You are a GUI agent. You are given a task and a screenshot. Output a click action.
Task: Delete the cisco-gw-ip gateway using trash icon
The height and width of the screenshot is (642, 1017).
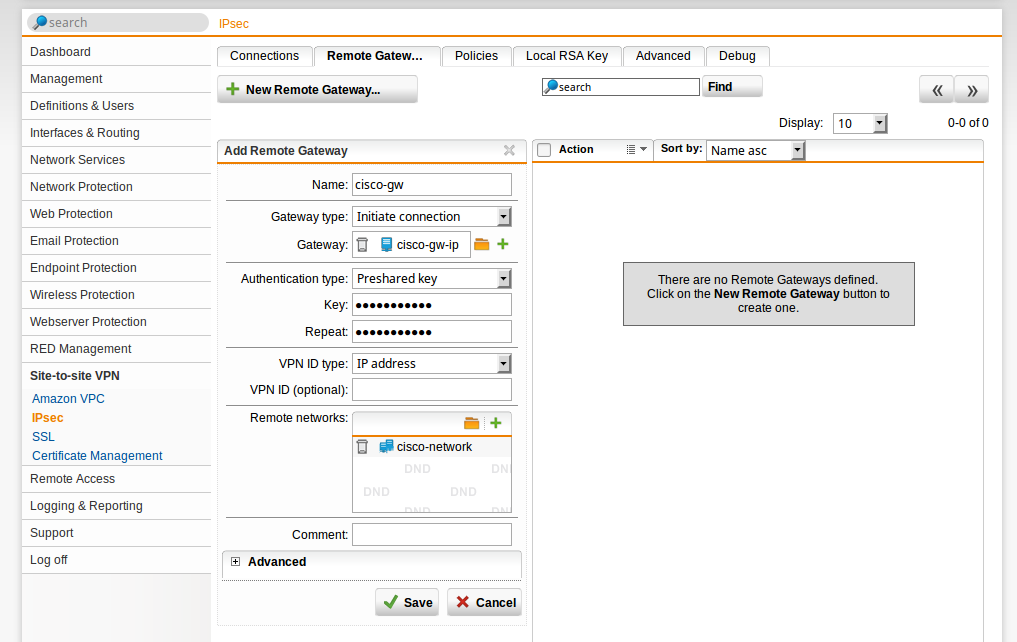point(364,243)
